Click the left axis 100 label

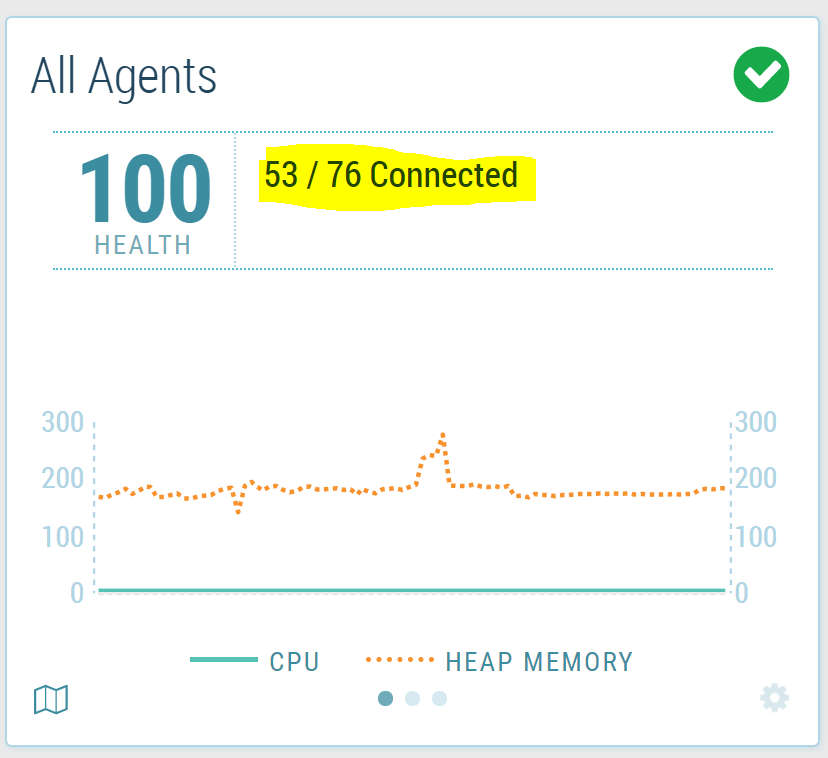click(x=62, y=537)
